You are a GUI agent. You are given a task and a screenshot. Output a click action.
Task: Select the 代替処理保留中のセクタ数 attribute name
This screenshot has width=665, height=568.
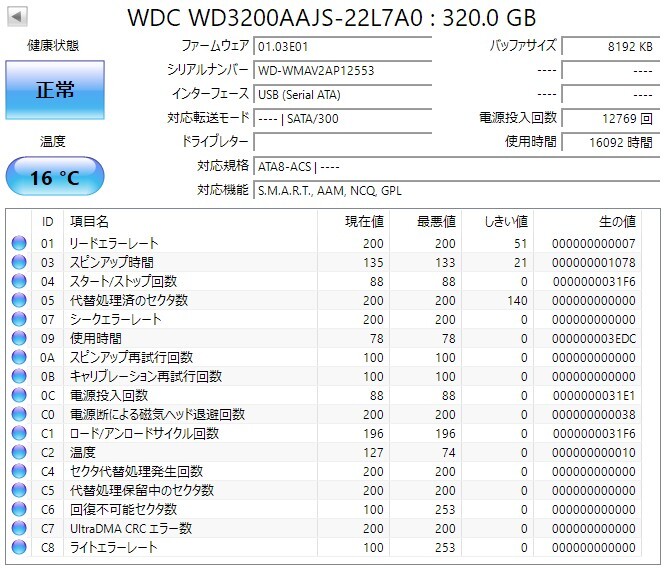click(x=142, y=490)
